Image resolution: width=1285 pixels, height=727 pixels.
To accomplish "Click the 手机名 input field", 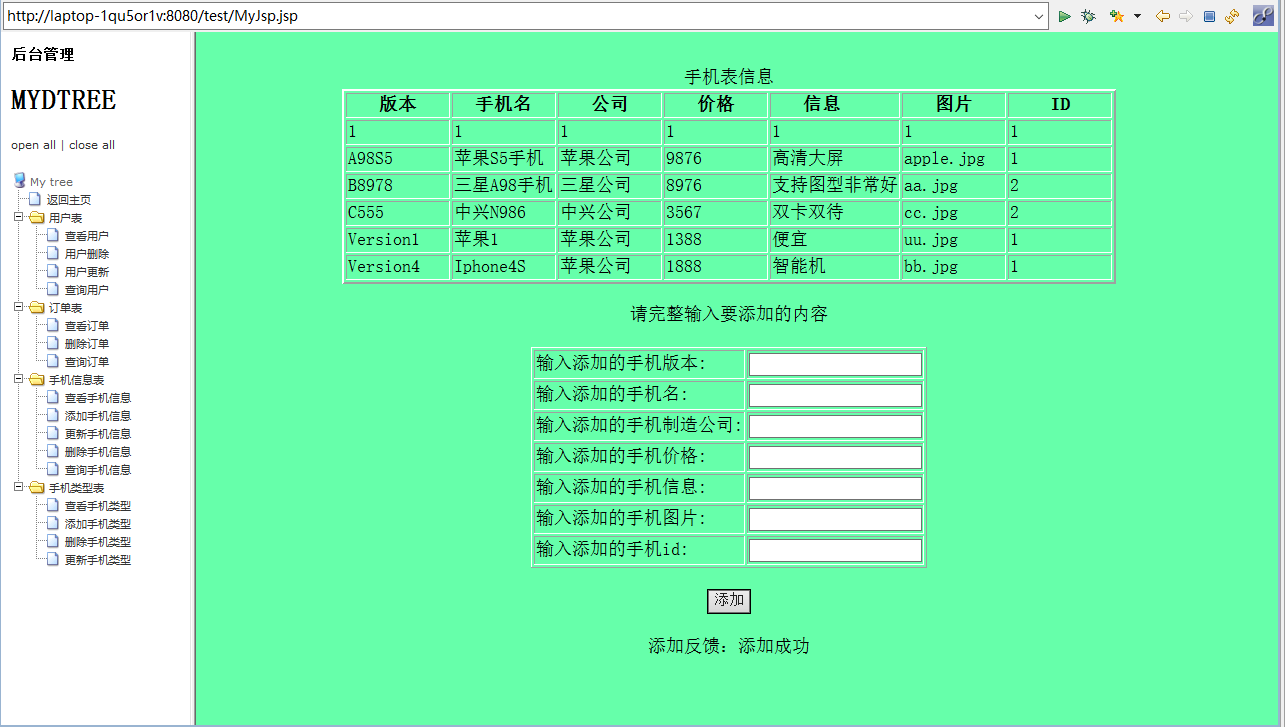I will 835,395.
